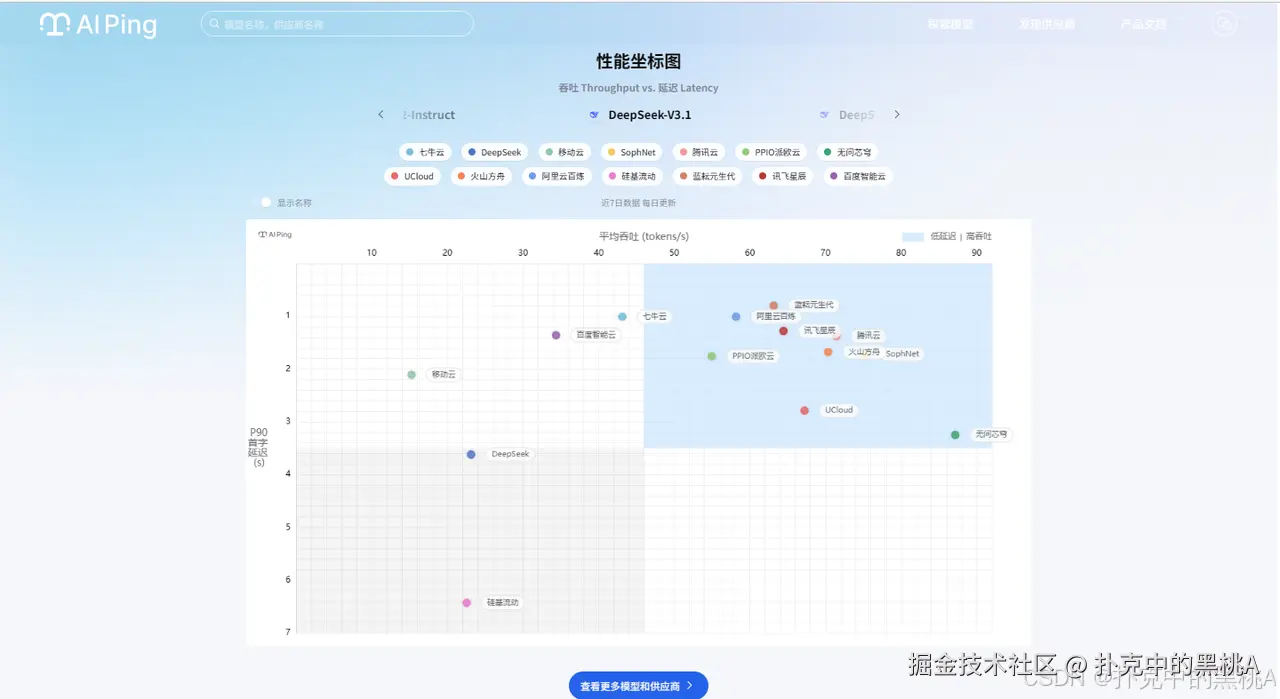Toggle the 火山方舟 legend chip
This screenshot has width=1280, height=699.
coord(480,176)
